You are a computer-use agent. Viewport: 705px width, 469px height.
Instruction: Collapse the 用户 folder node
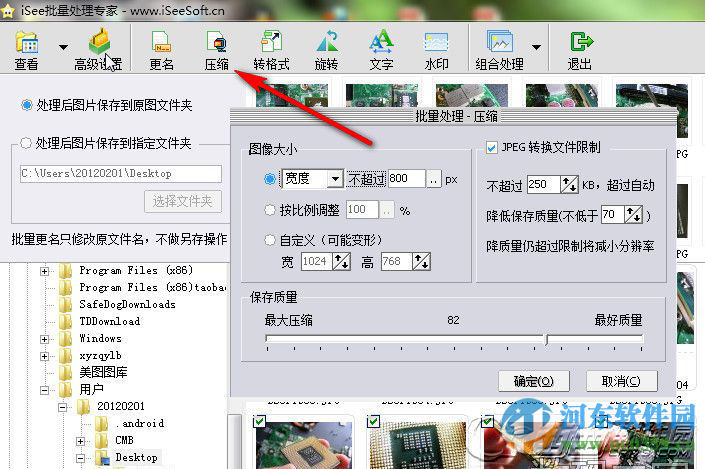tap(45, 390)
